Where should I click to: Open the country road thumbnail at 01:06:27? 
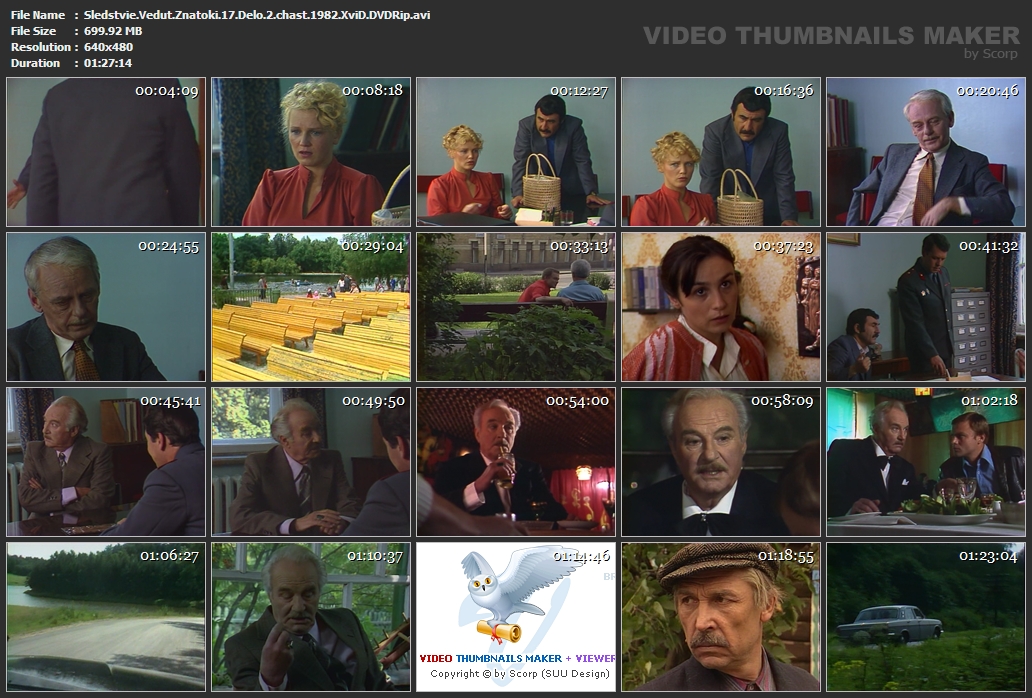(105, 617)
